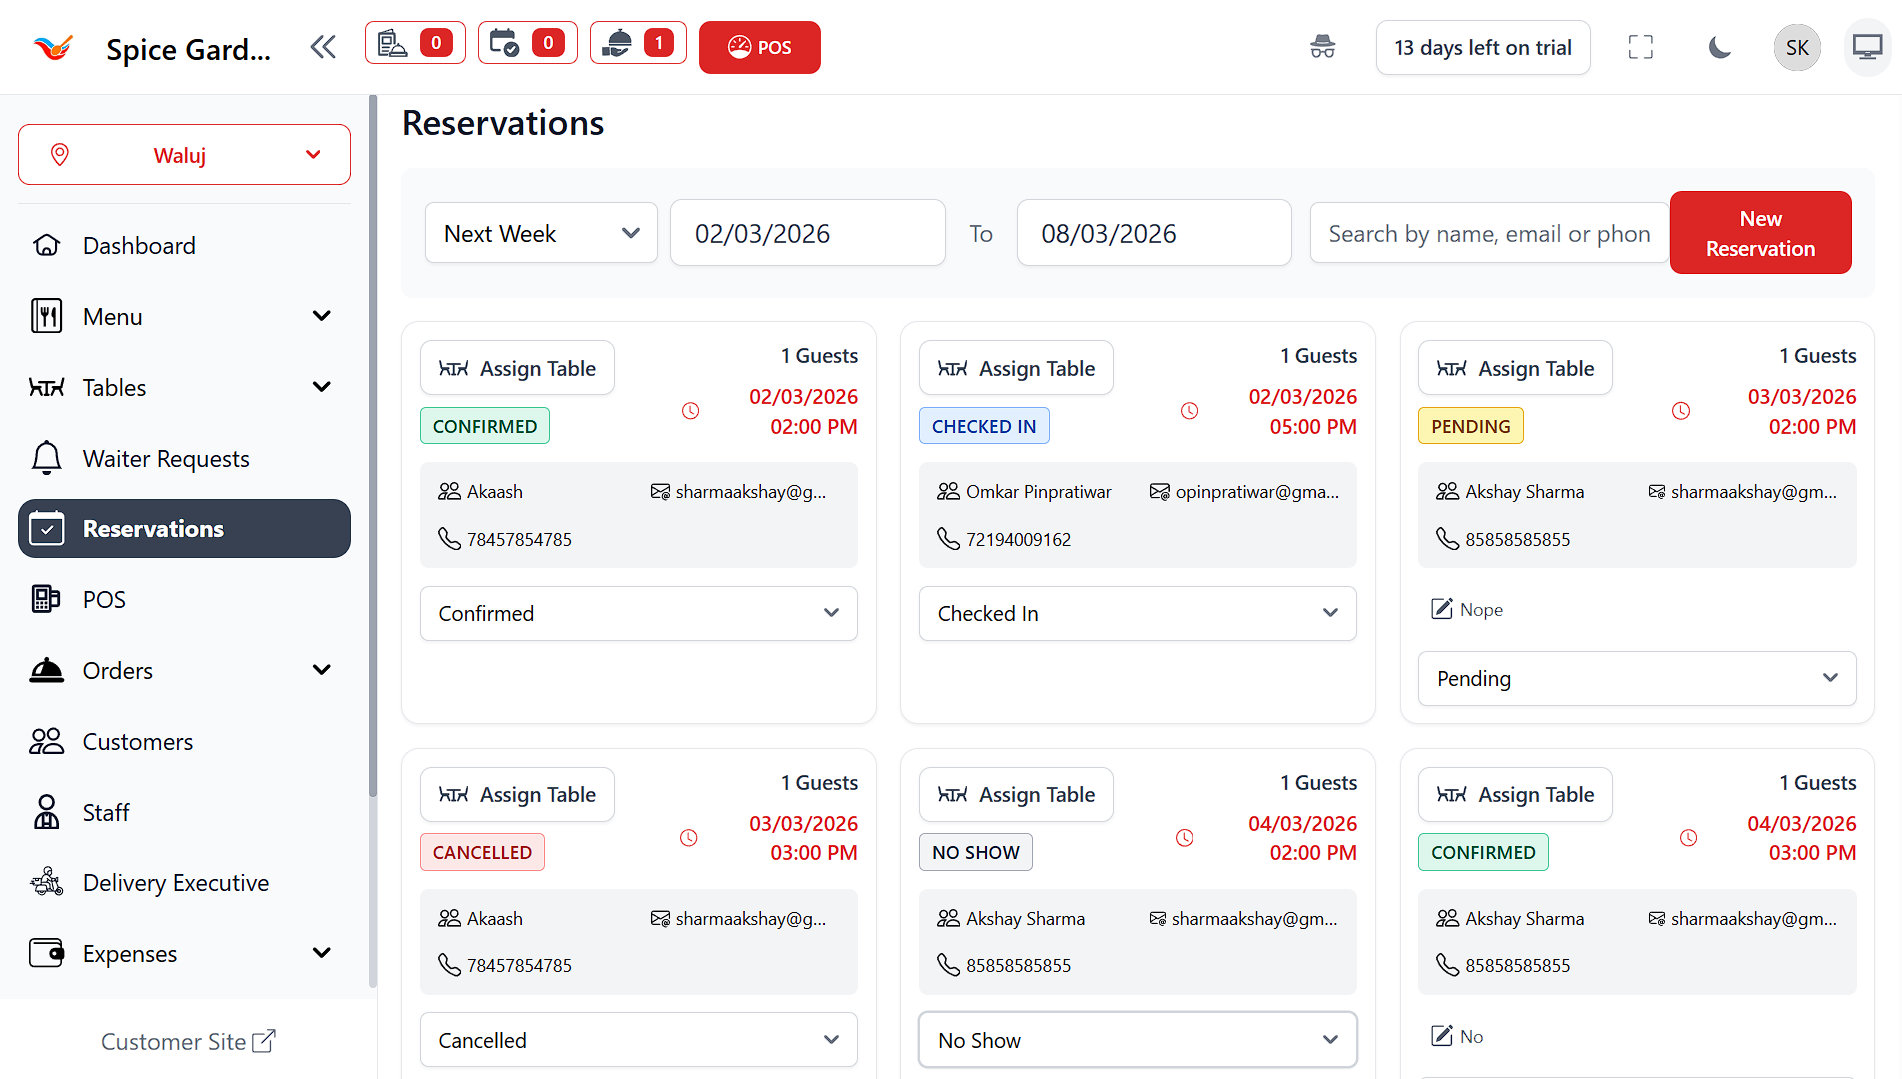Image resolution: width=1902 pixels, height=1079 pixels.
Task: Expand the Menu section in the sidebar
Action: [112, 316]
